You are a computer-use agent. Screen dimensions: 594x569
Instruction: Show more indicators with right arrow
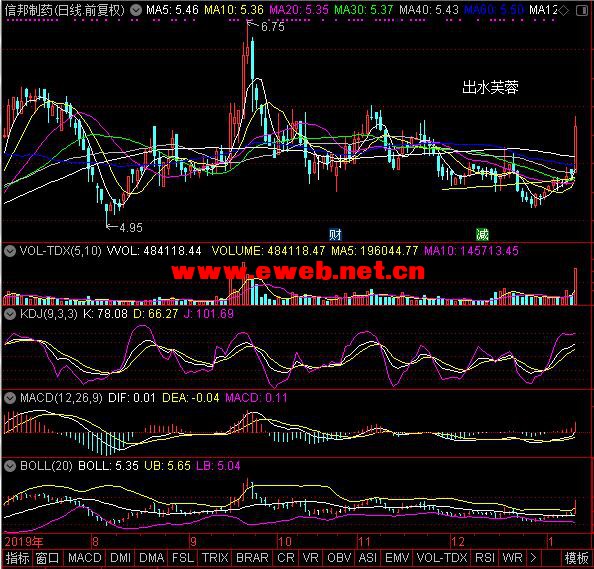click(x=533, y=558)
